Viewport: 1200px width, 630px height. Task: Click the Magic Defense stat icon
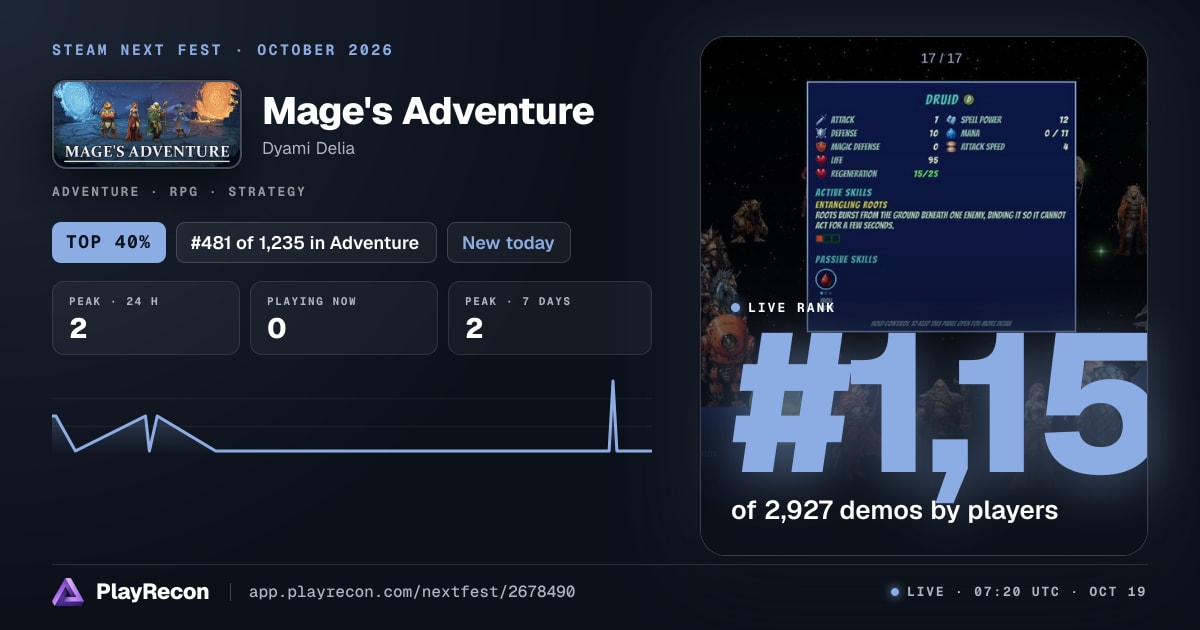[822, 147]
